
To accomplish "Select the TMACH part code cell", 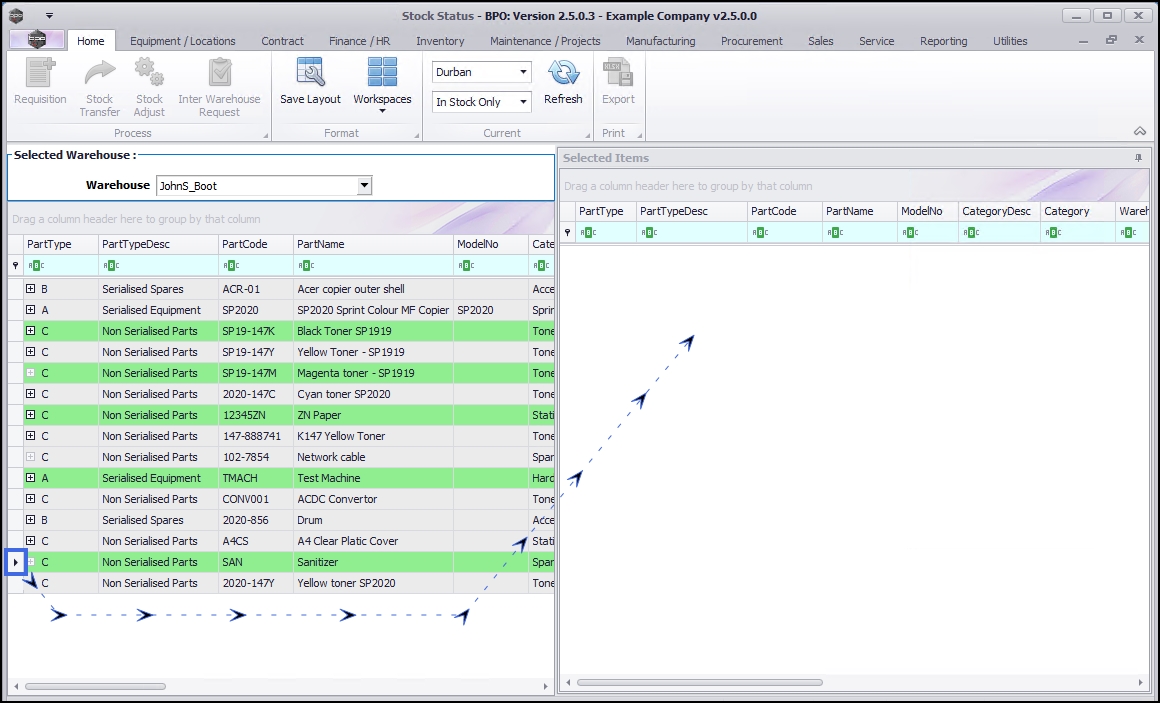I will pyautogui.click(x=256, y=477).
